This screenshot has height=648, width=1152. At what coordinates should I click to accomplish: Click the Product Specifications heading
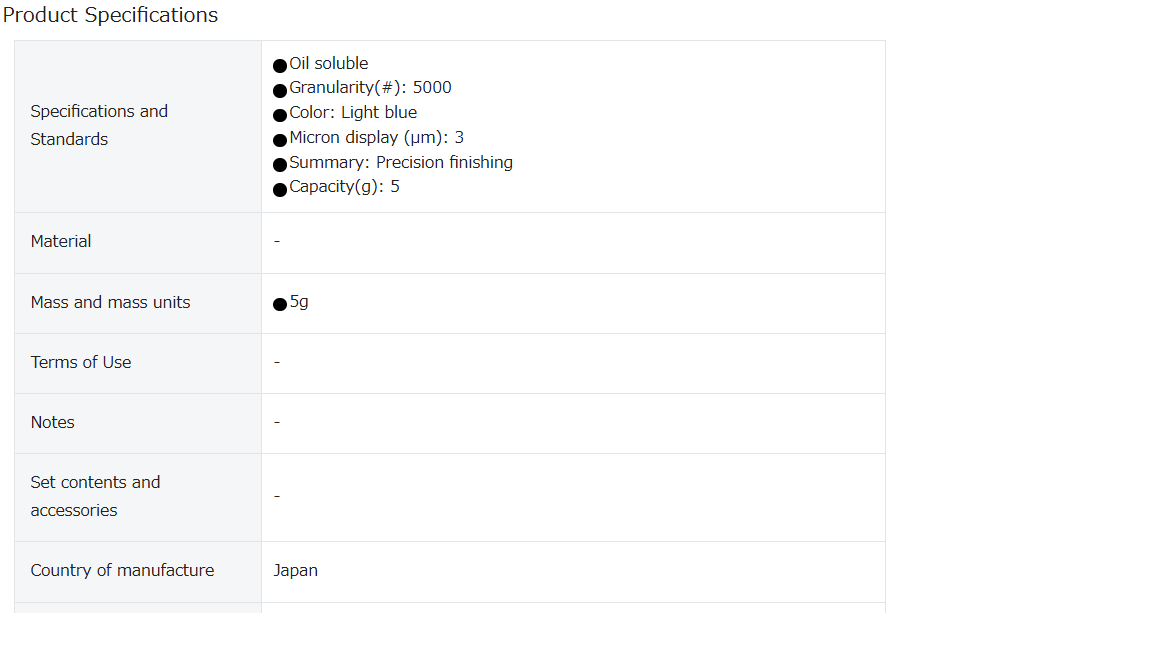tap(110, 15)
